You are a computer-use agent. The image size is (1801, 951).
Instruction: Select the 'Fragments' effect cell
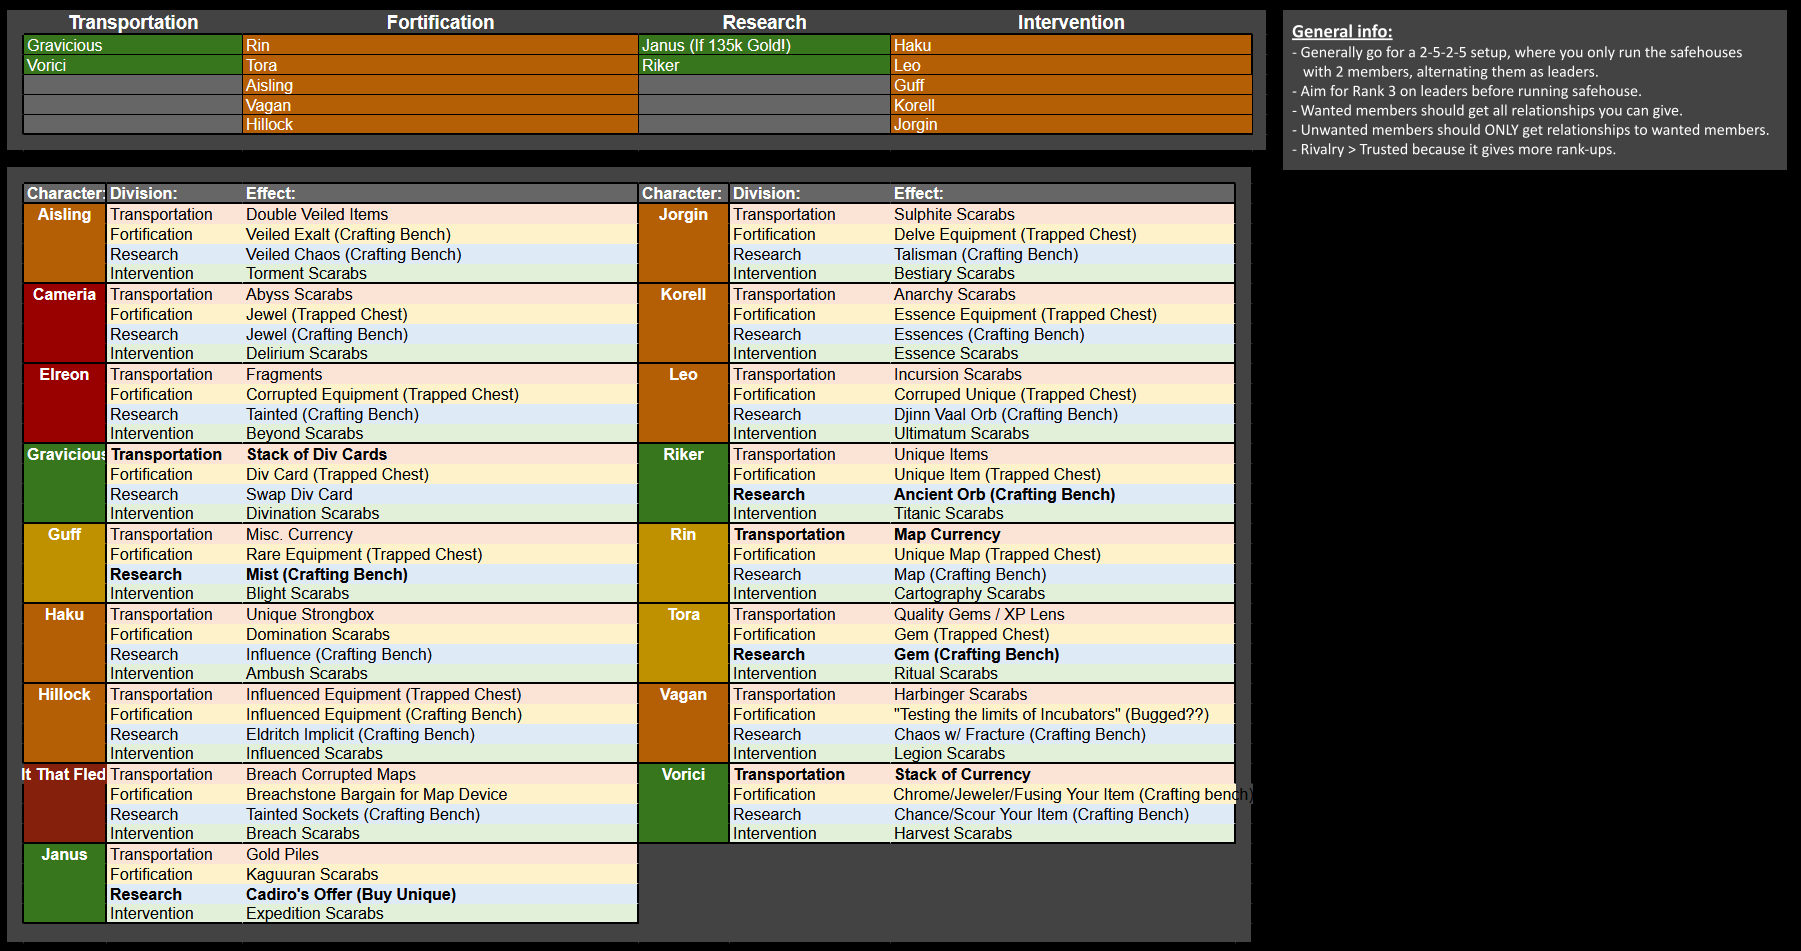tap(440, 374)
